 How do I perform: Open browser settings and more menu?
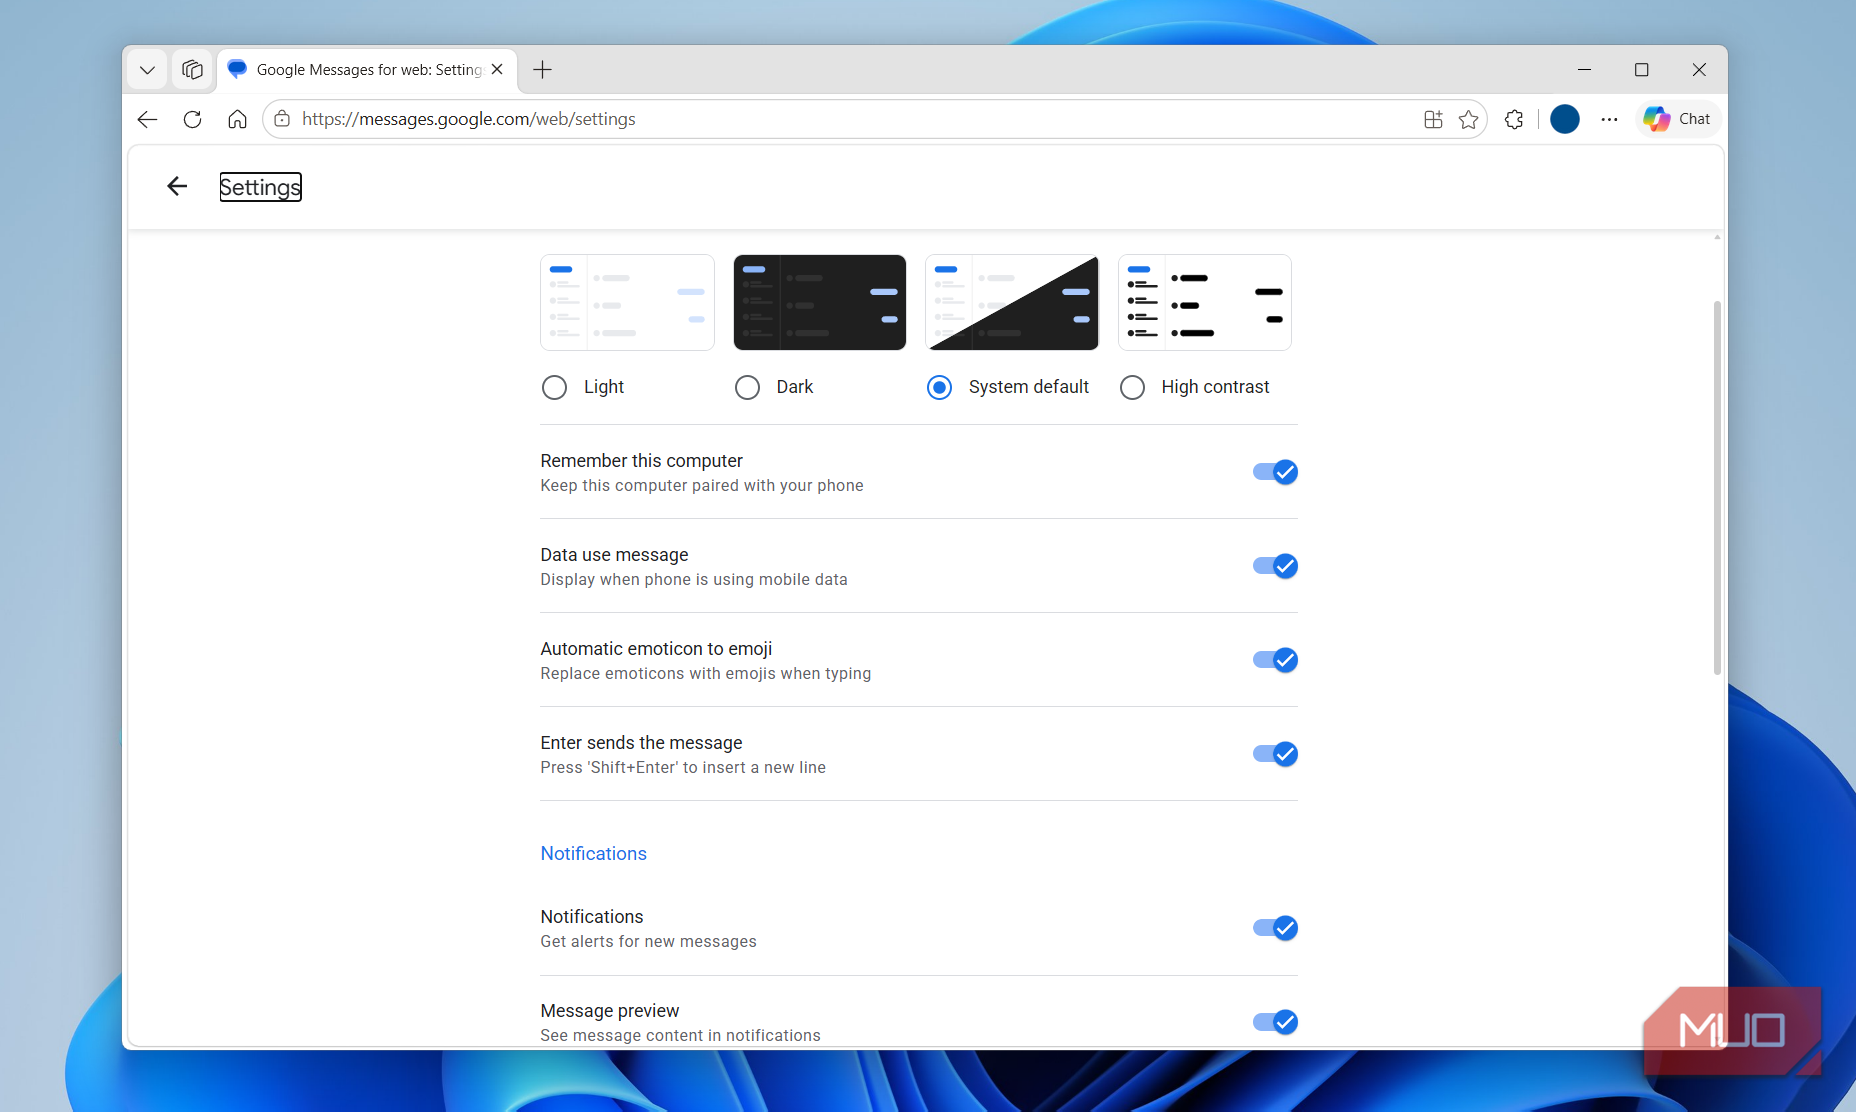[x=1609, y=120]
